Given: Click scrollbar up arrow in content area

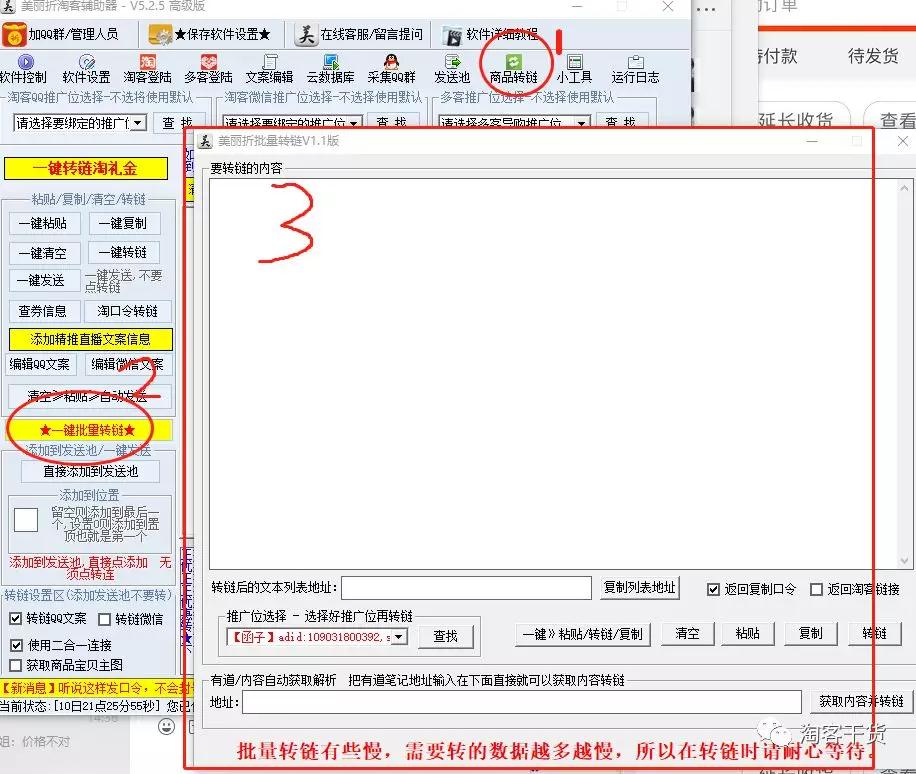Looking at the screenshot, I should pos(904,188).
